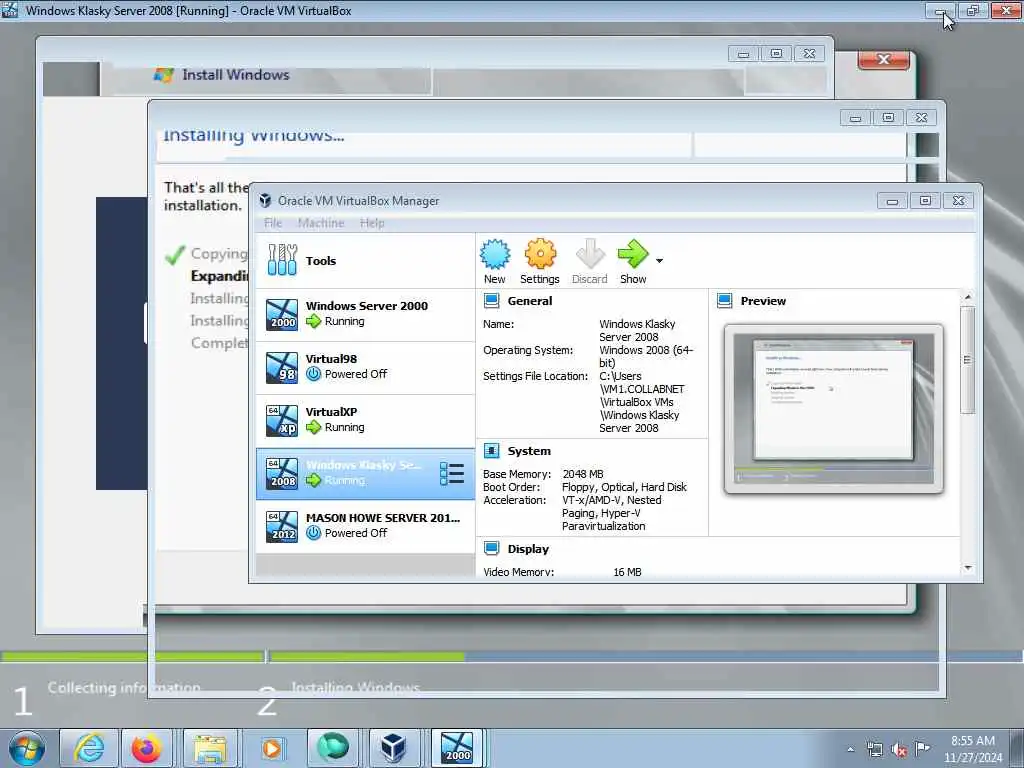Screen dimensions: 1024x768
Task: Click the General section heading
Action: coord(530,301)
